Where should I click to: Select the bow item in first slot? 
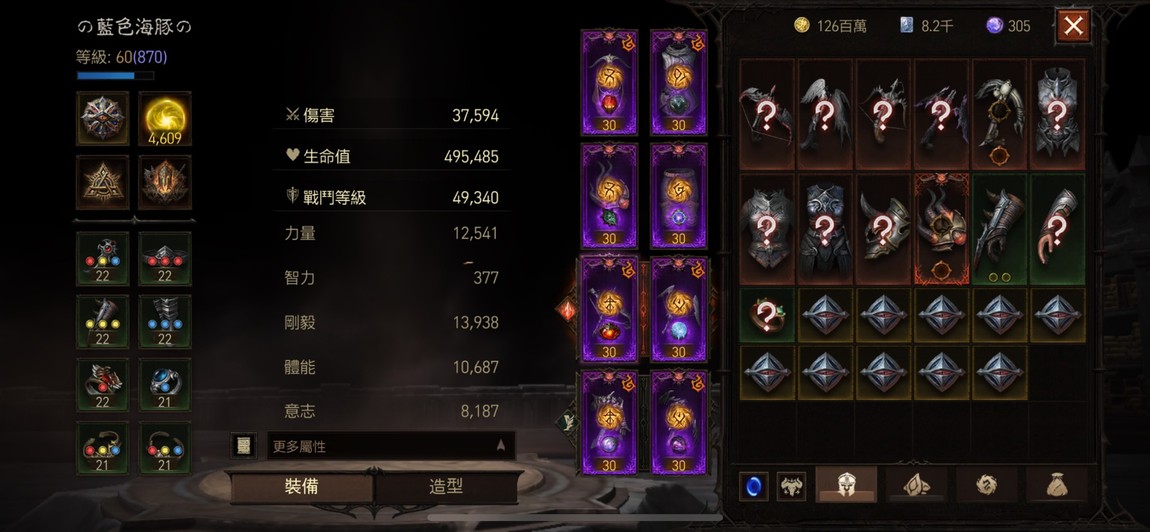(767, 114)
